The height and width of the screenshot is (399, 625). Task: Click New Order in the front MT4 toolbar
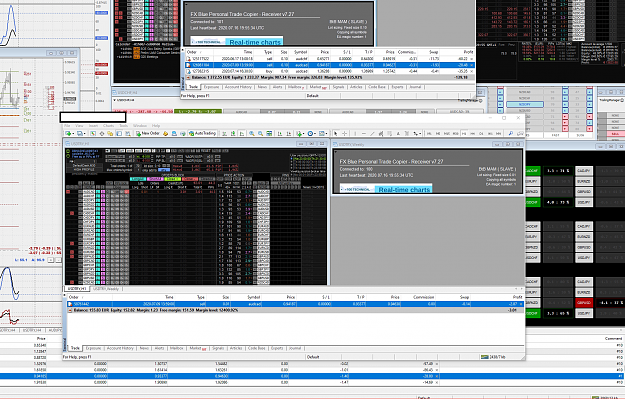click(x=148, y=134)
